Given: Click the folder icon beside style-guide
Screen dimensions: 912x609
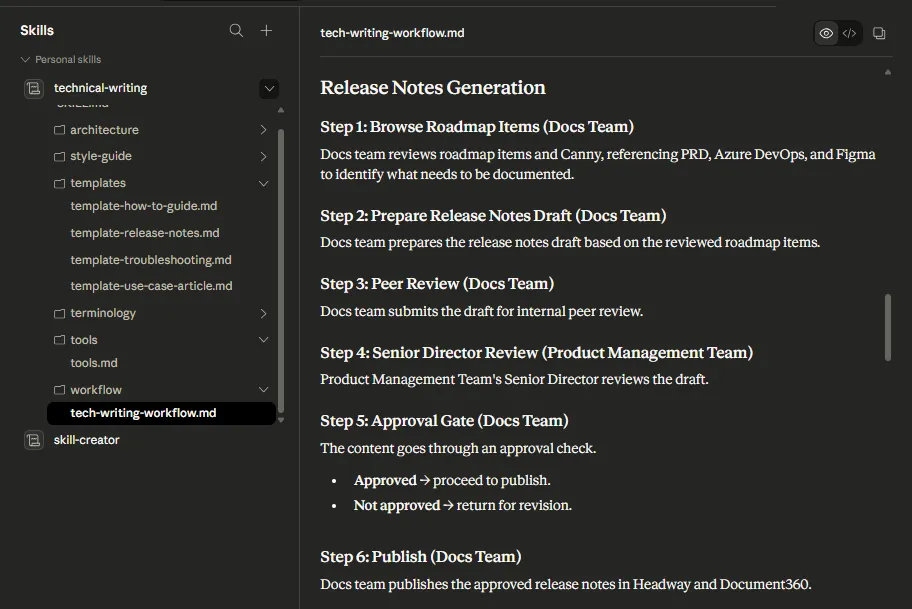Looking at the screenshot, I should click(58, 156).
